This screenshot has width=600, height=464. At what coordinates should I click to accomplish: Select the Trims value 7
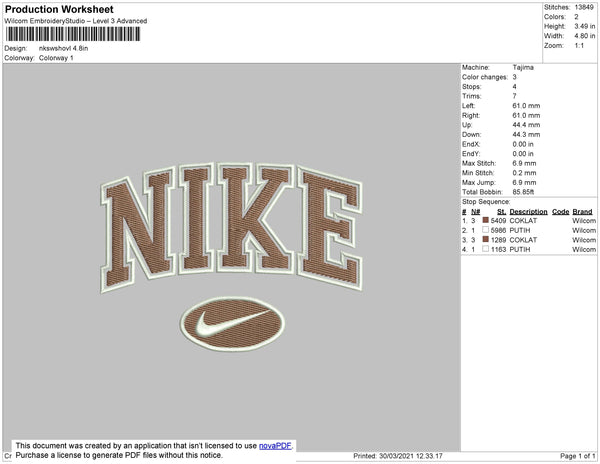[x=515, y=96]
